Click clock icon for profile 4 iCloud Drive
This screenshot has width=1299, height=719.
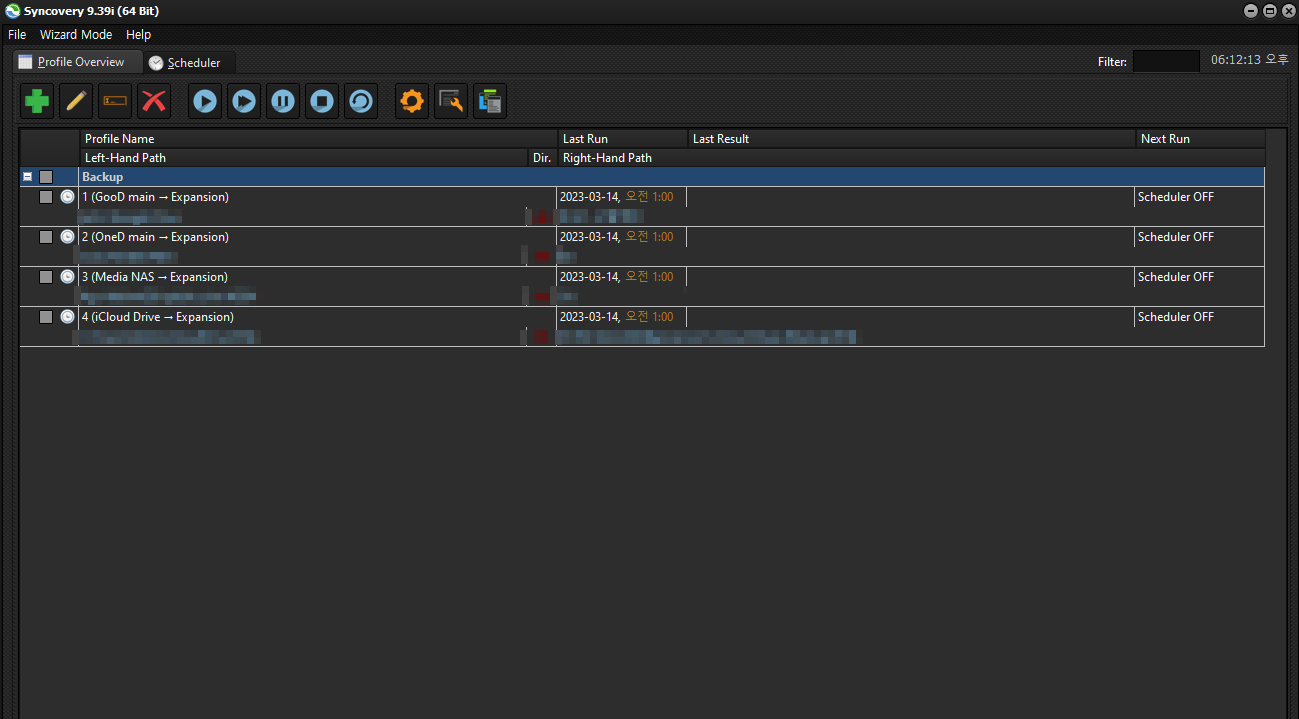67,317
